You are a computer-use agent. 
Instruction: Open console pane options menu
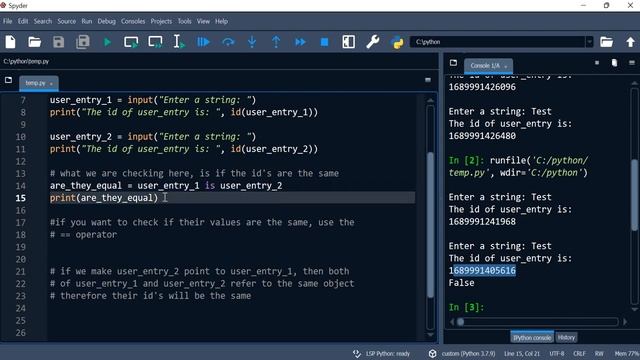(632, 63)
